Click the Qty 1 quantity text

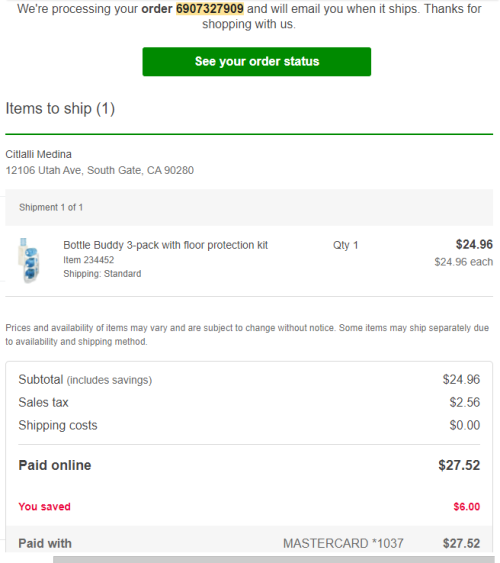click(x=345, y=245)
